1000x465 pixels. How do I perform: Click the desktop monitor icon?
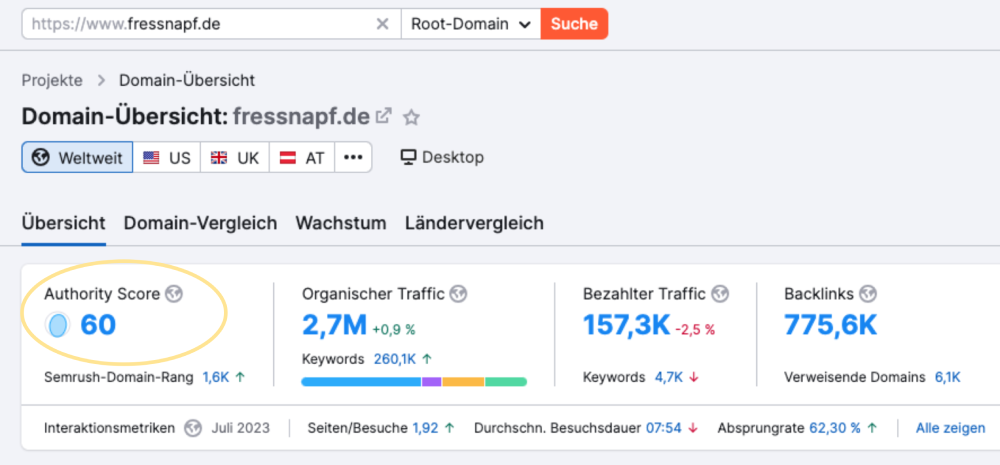(409, 157)
